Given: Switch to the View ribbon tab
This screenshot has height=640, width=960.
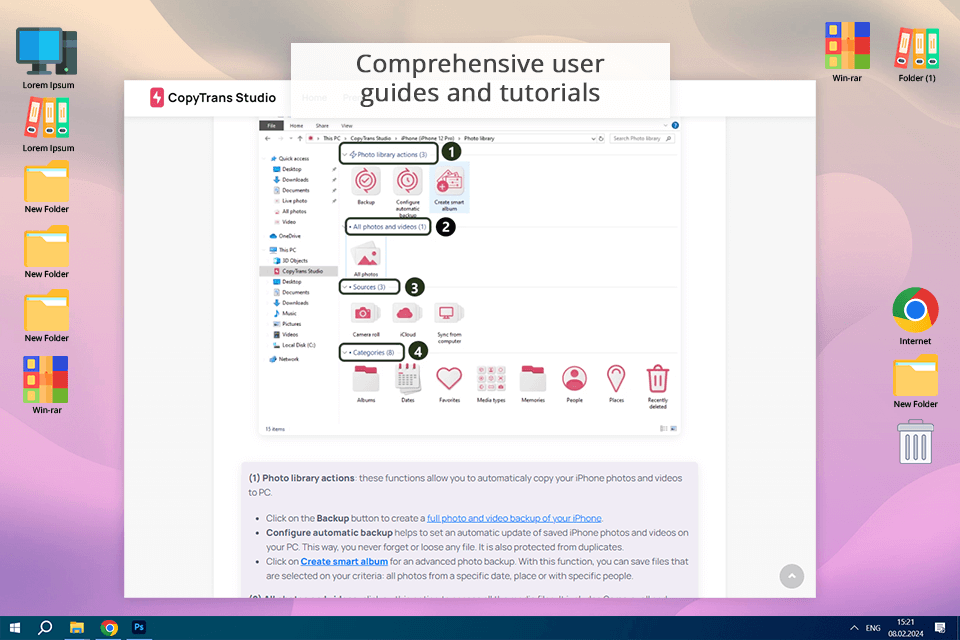Looking at the screenshot, I should [x=347, y=126].
